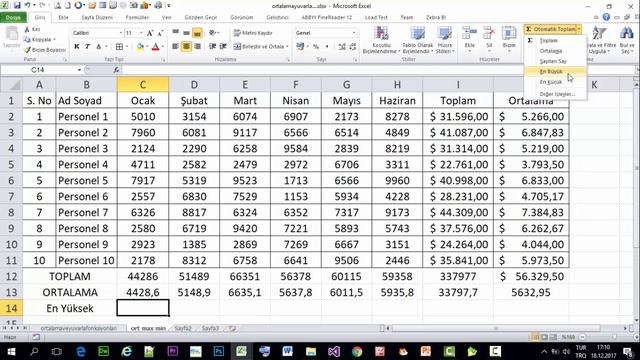Open the Kopyala dropdown arrow
Screen dimensions: 640x360
click(54, 40)
